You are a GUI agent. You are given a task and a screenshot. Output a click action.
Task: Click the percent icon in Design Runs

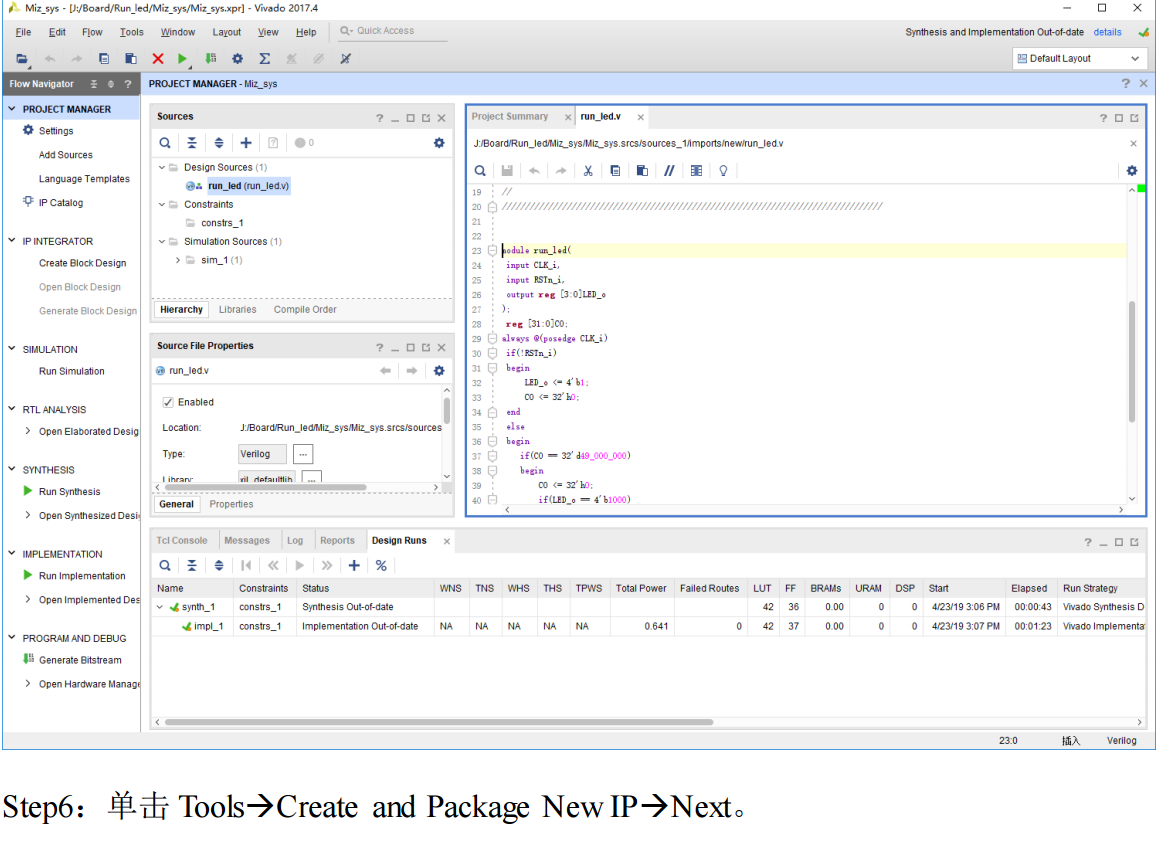tap(381, 566)
